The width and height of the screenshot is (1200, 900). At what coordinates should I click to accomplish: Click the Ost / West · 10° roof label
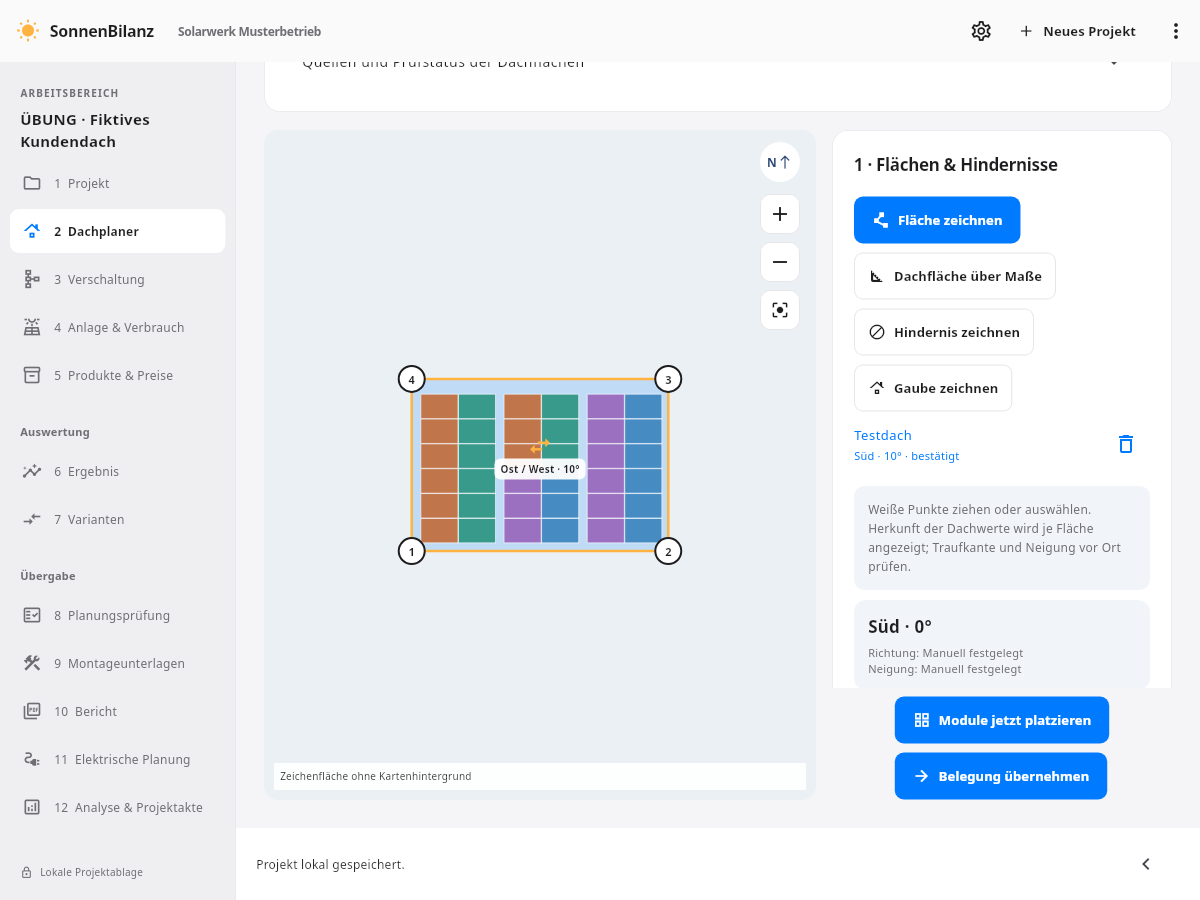pos(540,469)
